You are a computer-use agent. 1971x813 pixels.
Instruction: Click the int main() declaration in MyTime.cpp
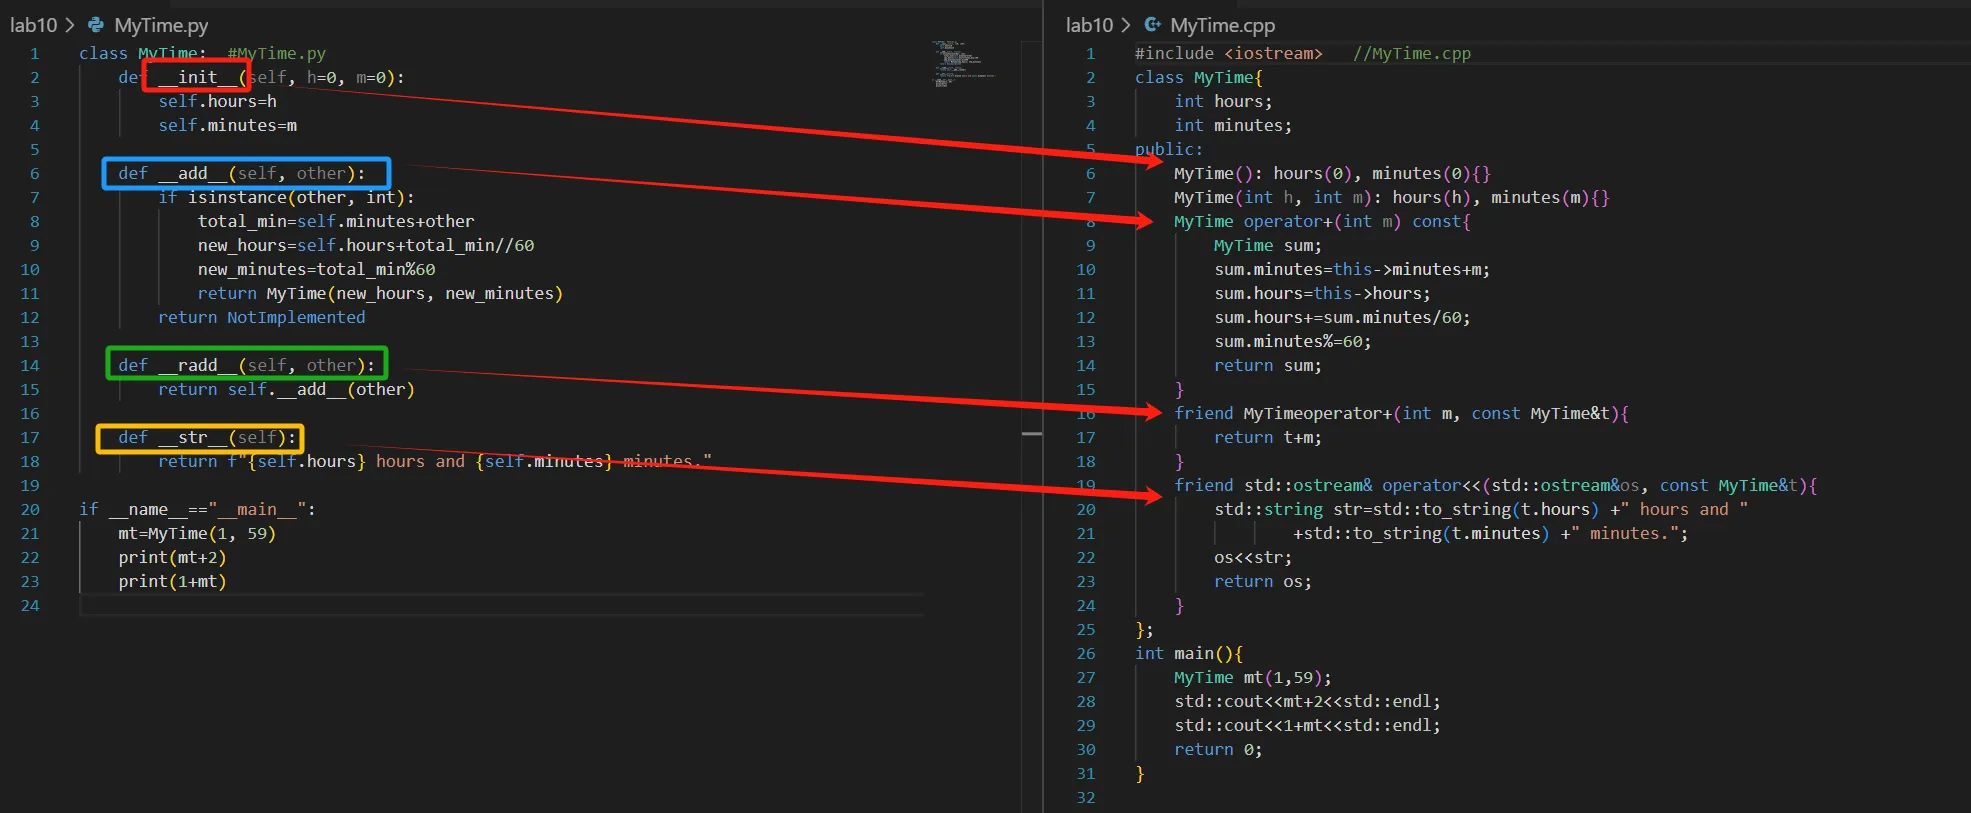(1188, 654)
